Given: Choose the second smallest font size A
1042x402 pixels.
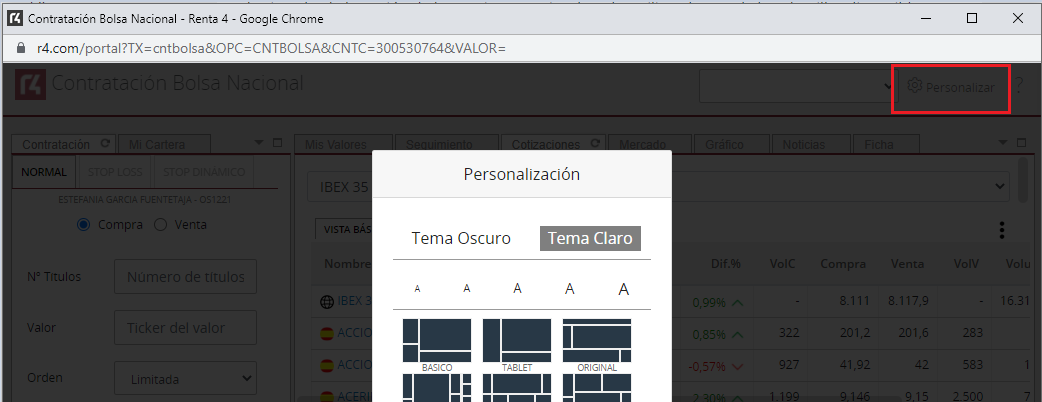Looking at the screenshot, I should click(467, 288).
